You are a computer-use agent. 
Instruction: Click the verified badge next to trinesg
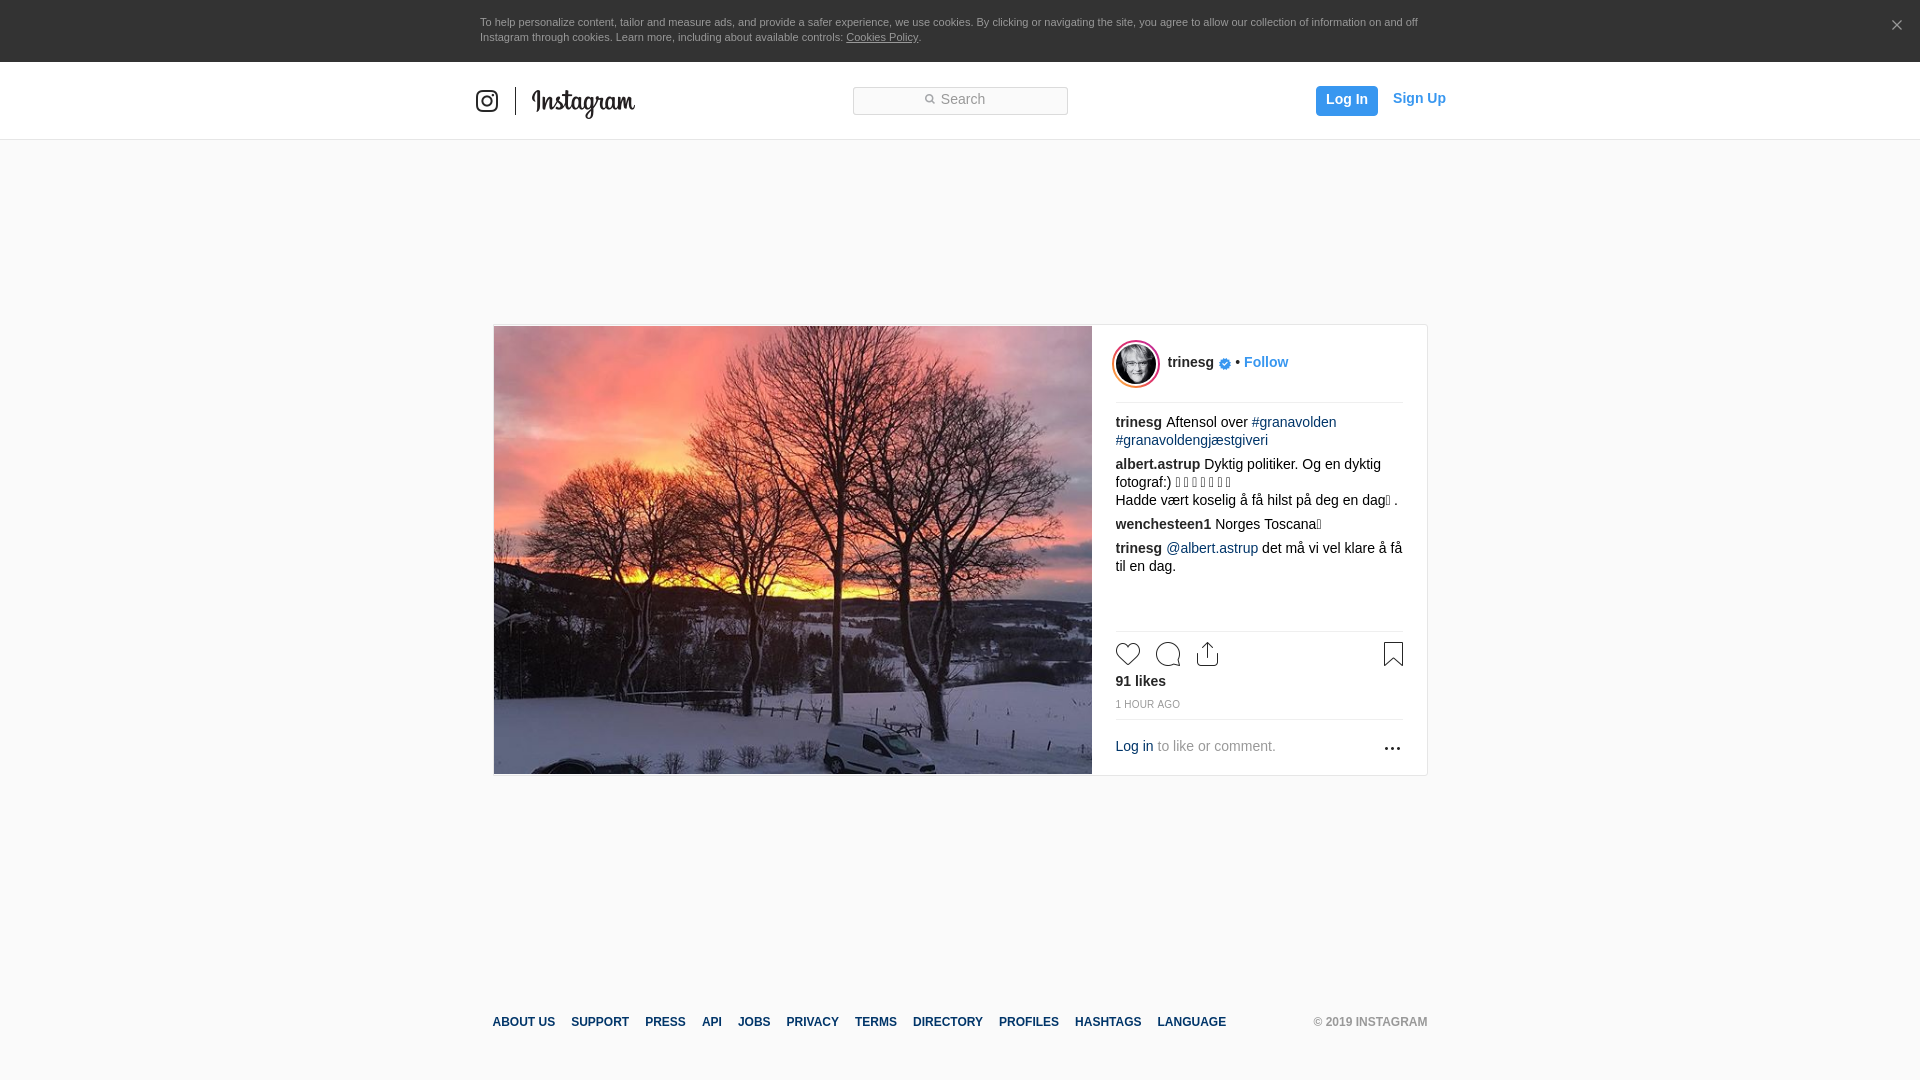click(x=1225, y=364)
